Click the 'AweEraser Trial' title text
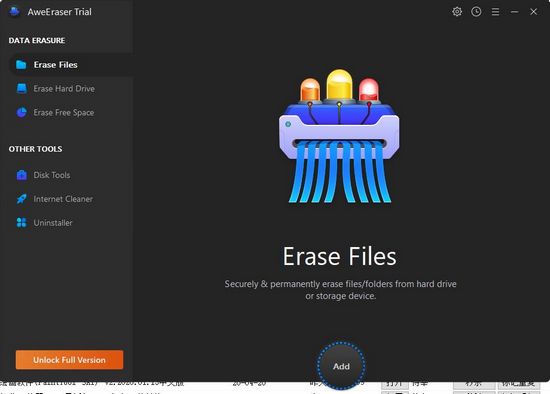 click(60, 12)
